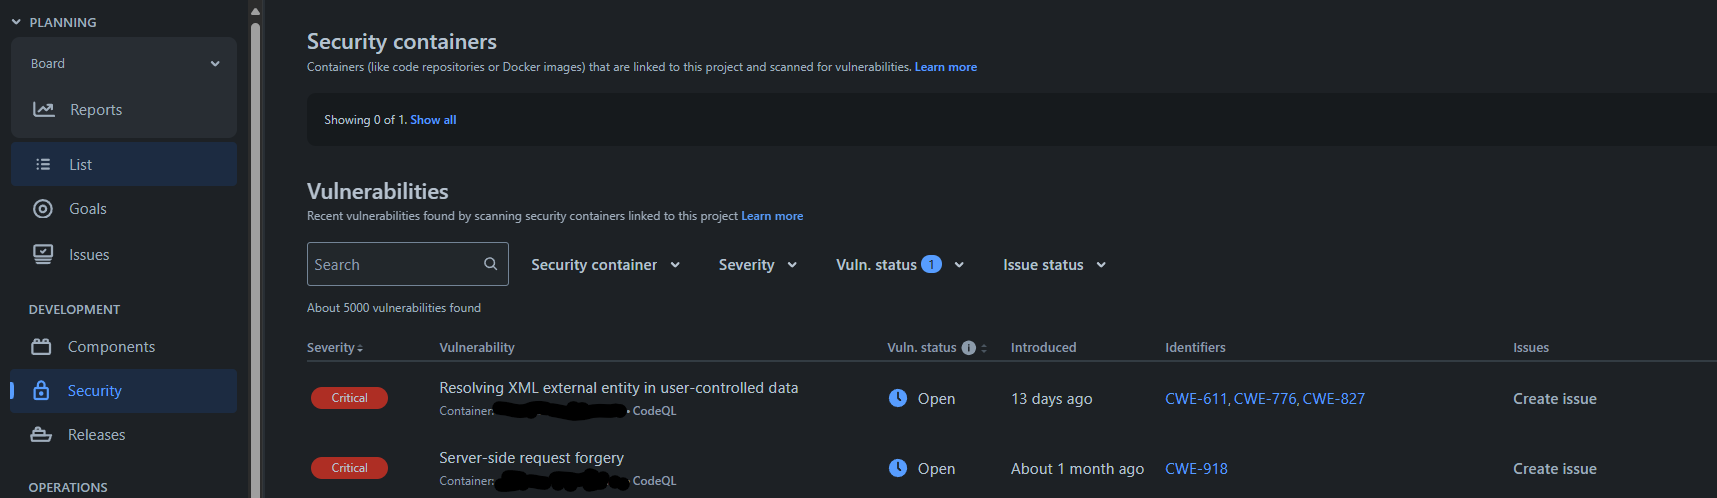Click Learn more under Vulnerabilities

click(772, 216)
